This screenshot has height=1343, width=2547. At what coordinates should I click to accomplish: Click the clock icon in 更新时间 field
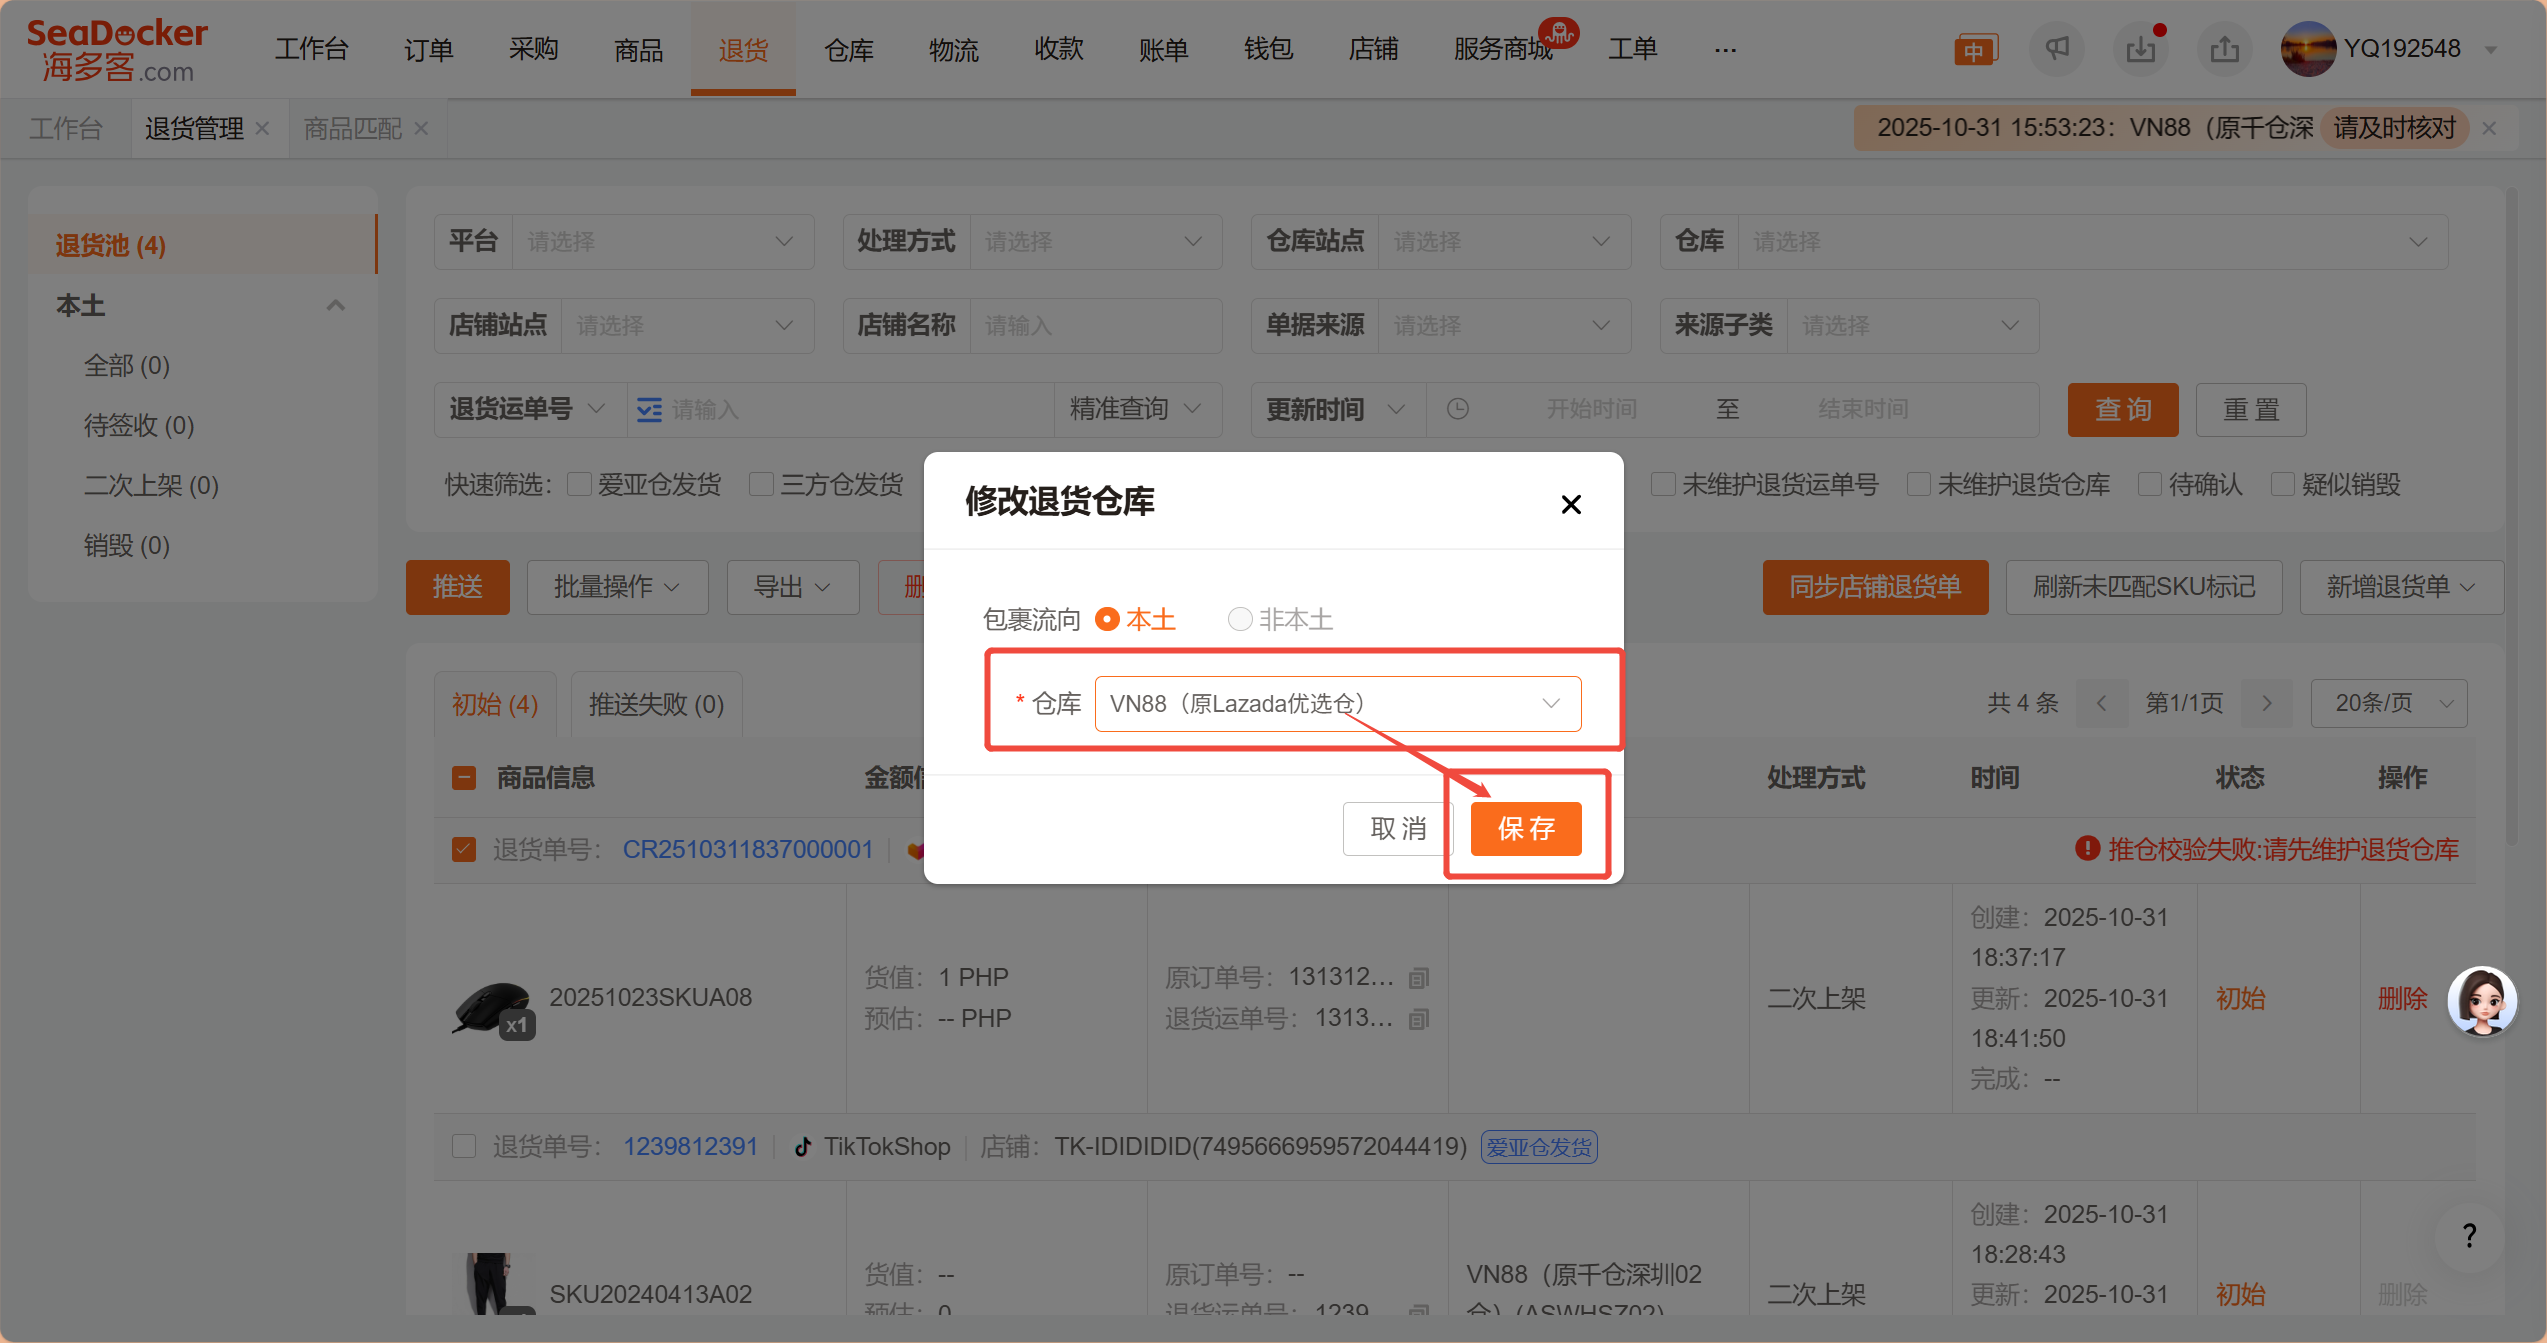1458,409
